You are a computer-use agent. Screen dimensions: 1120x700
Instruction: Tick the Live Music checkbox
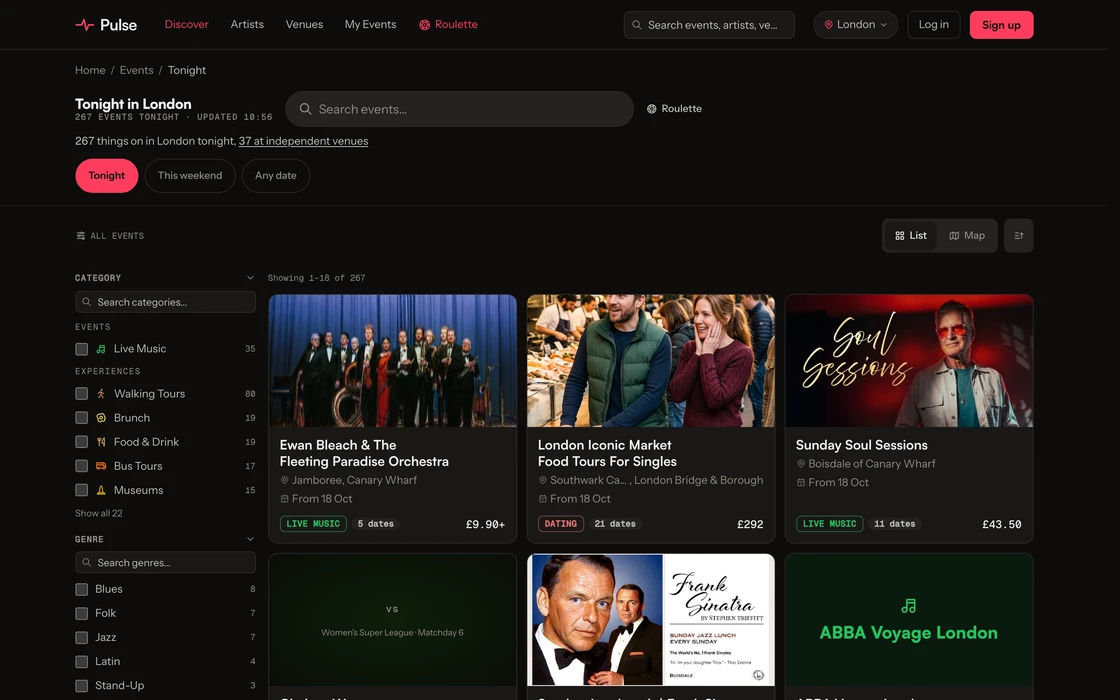[81, 349]
